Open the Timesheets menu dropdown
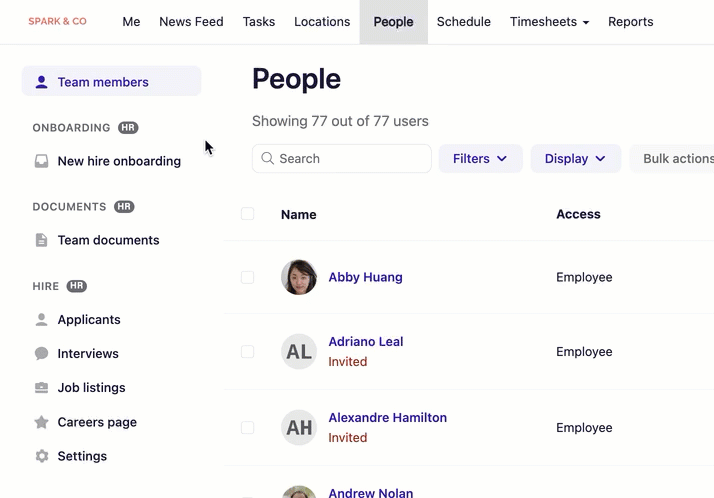Viewport: 714px width, 498px height. point(549,22)
